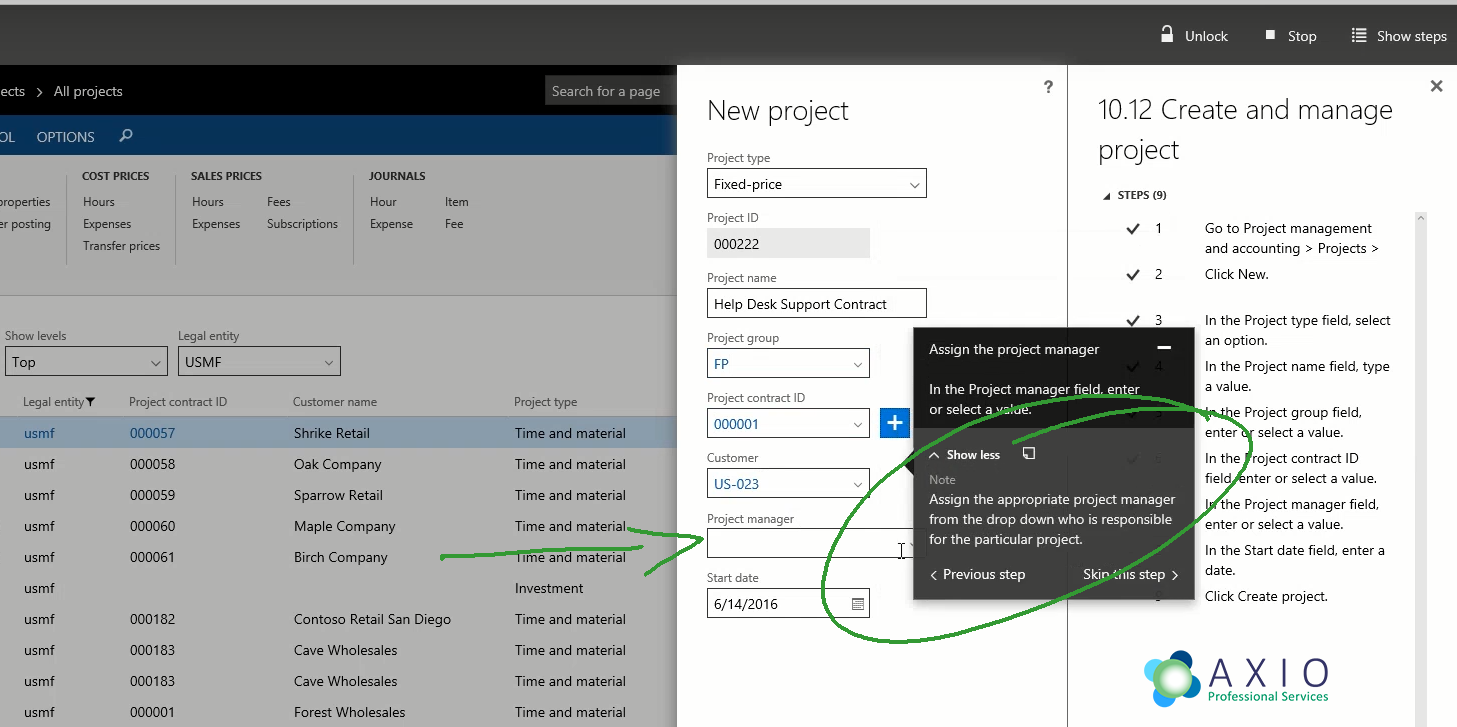Click the Legal entity column filter icon
The image size is (1457, 727).
click(90, 402)
